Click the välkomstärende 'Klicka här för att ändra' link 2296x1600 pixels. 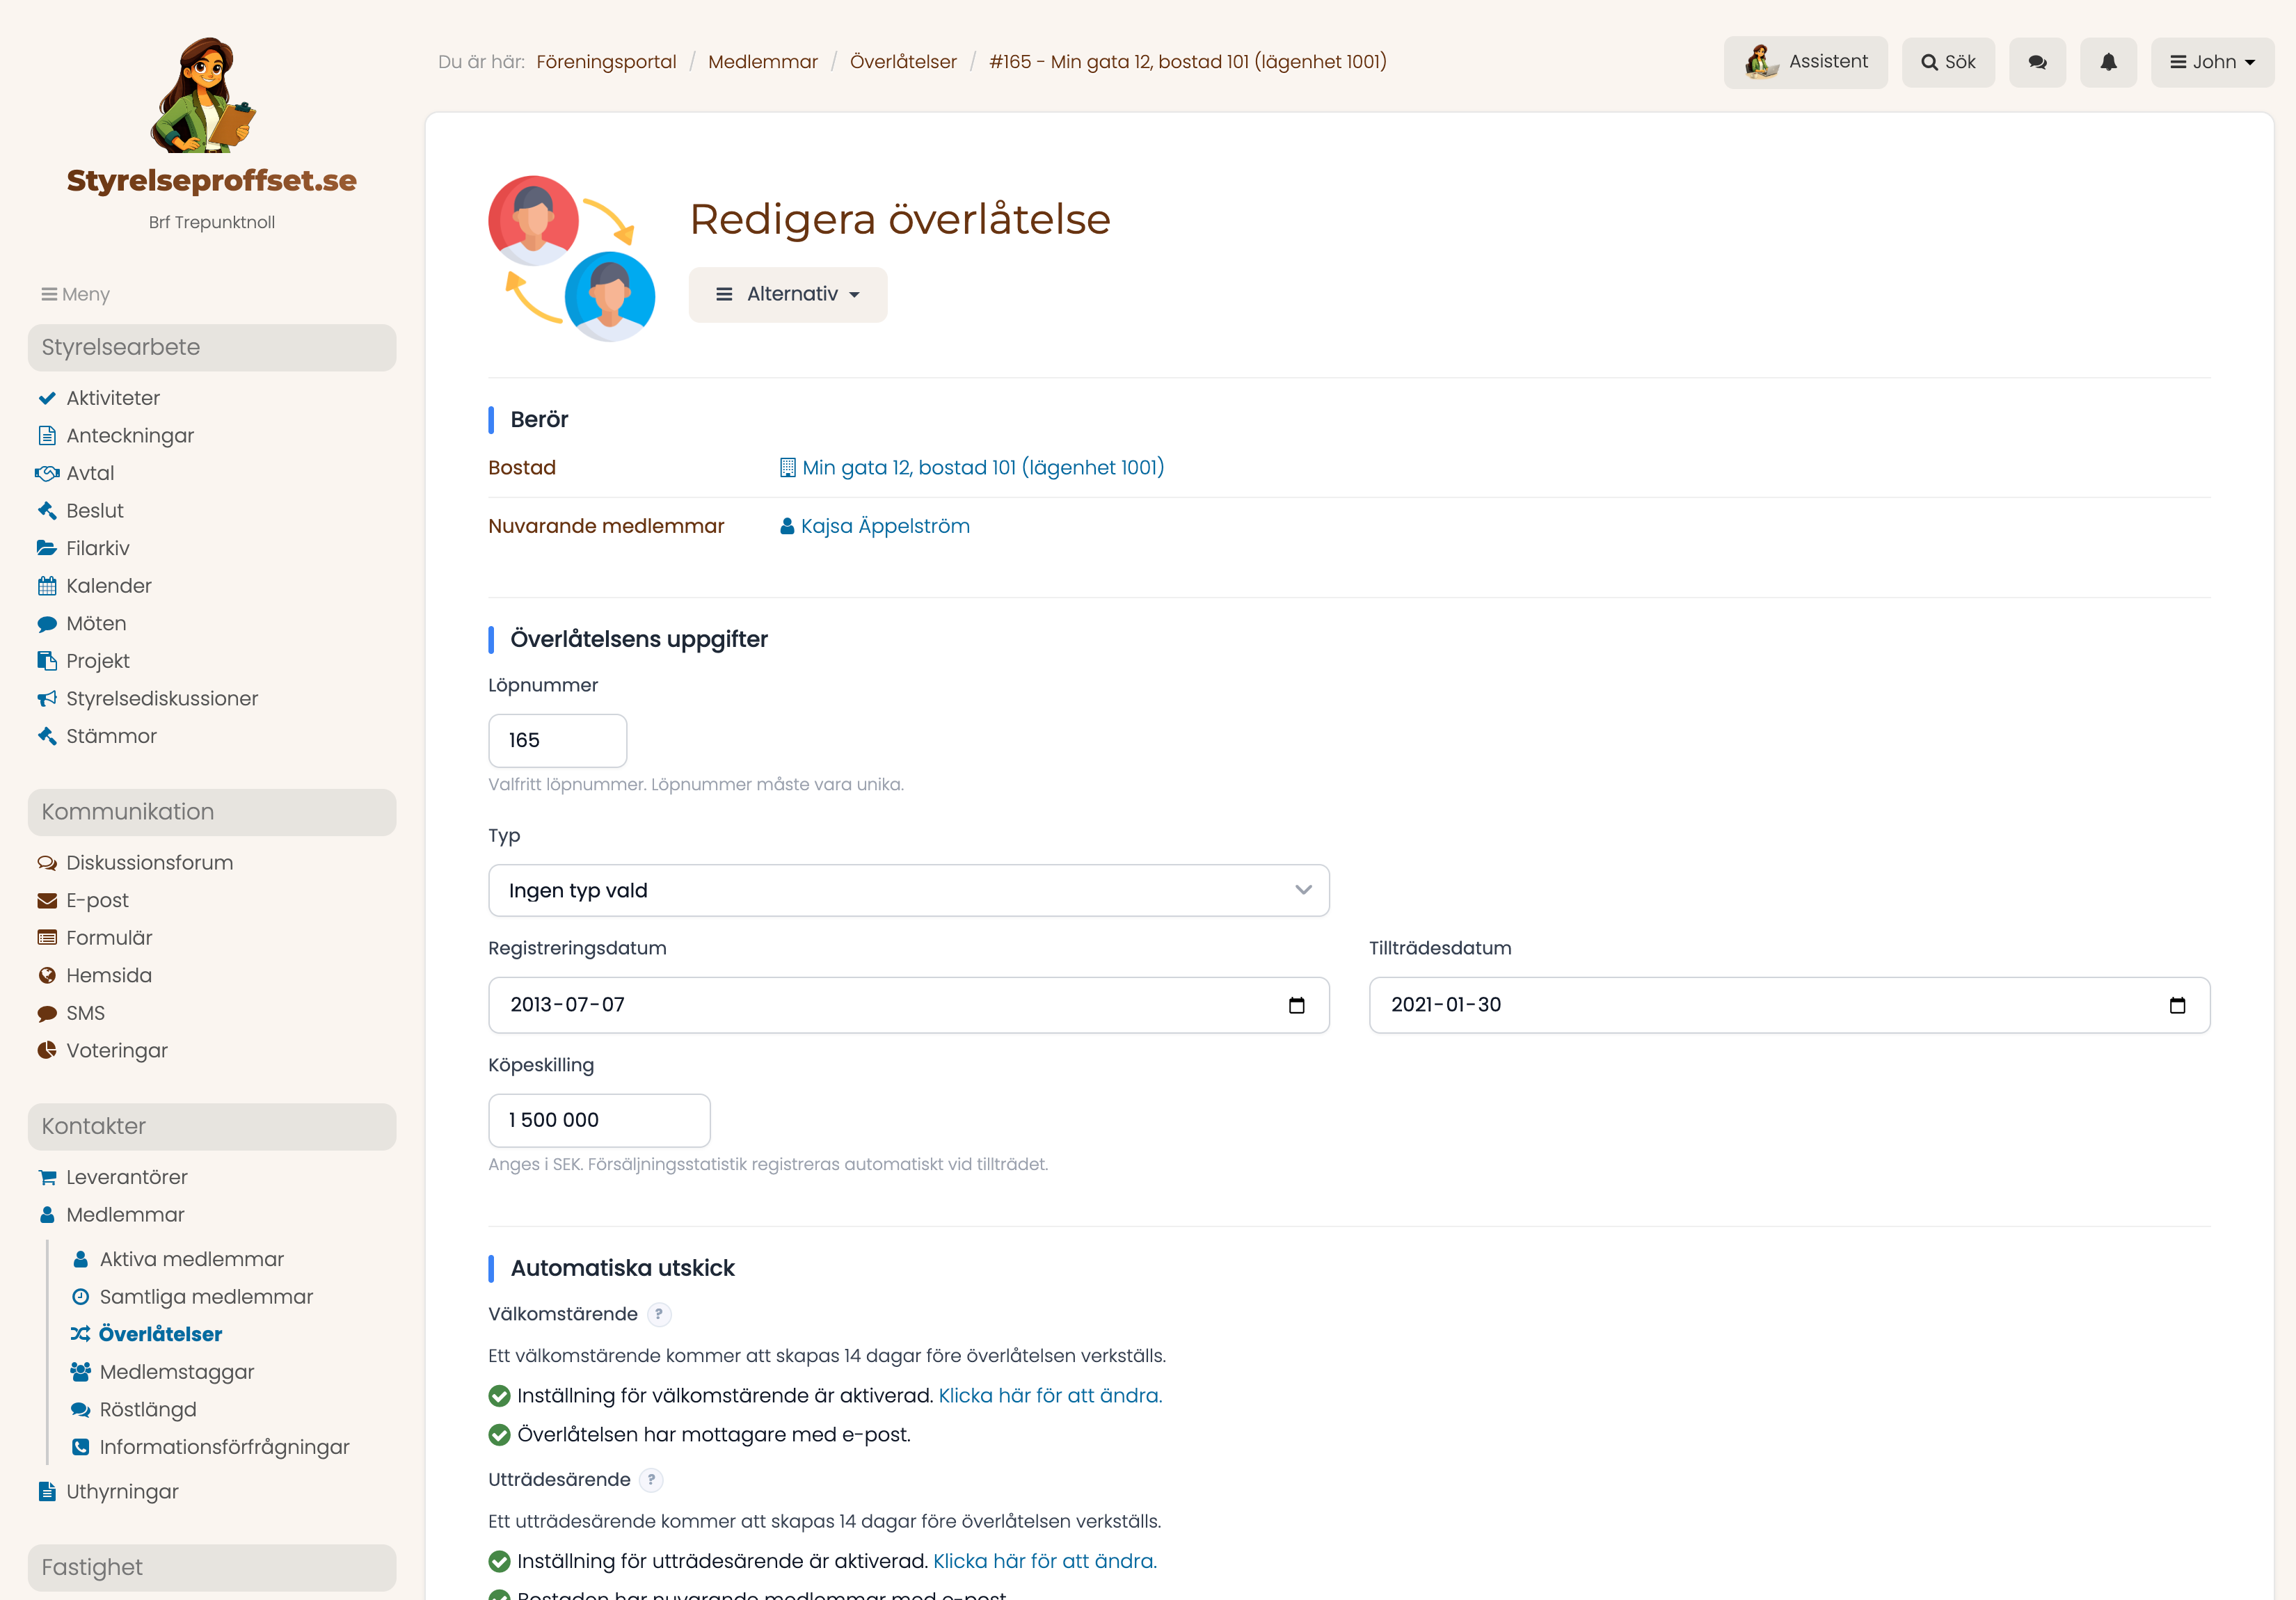[x=1050, y=1395]
